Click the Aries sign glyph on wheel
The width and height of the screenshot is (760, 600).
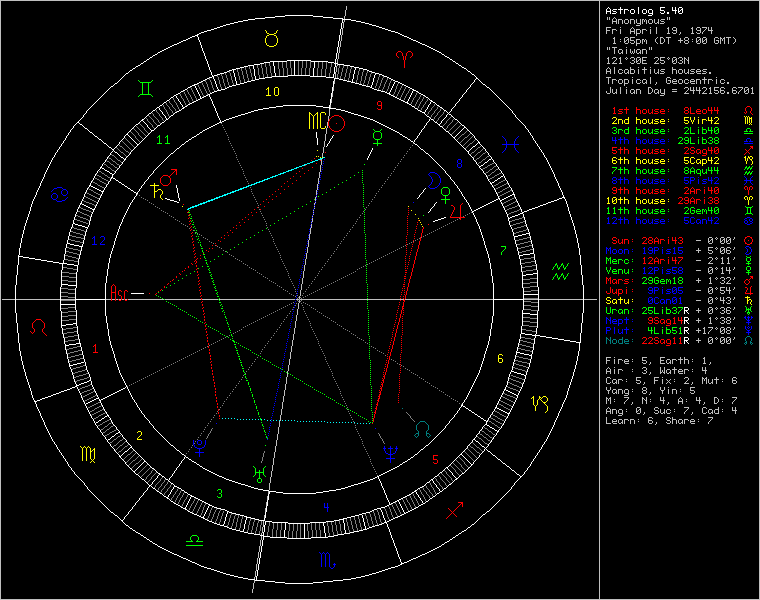(x=404, y=59)
